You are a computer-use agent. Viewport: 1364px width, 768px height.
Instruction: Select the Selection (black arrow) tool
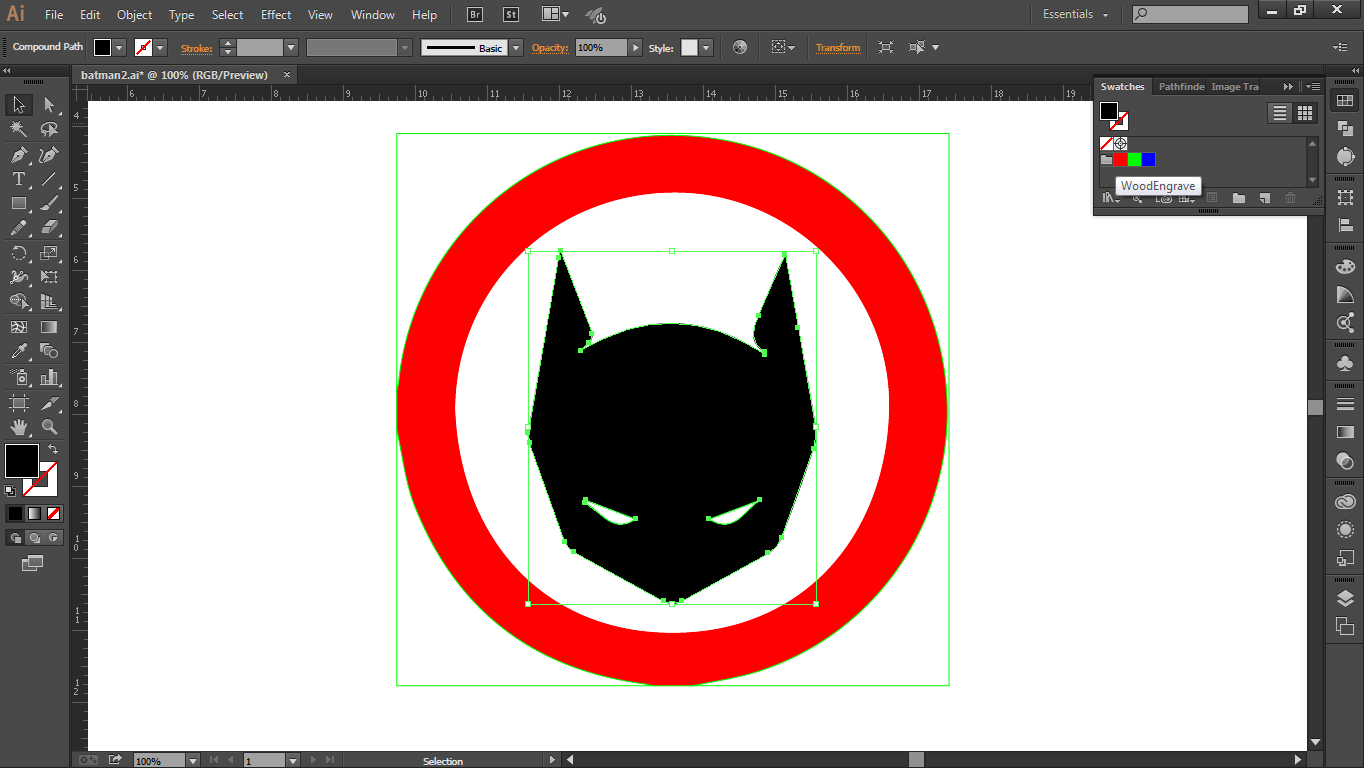click(19, 105)
